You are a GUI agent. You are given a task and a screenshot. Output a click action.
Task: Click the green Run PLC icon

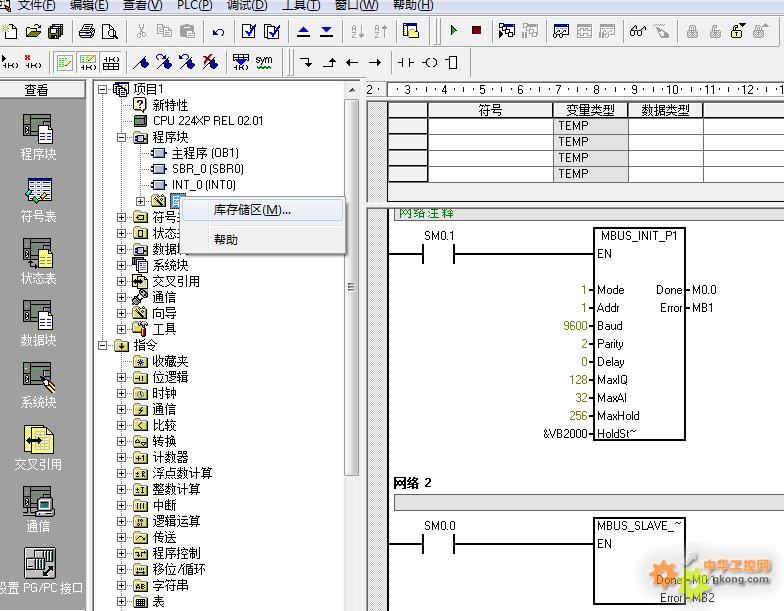(x=454, y=30)
